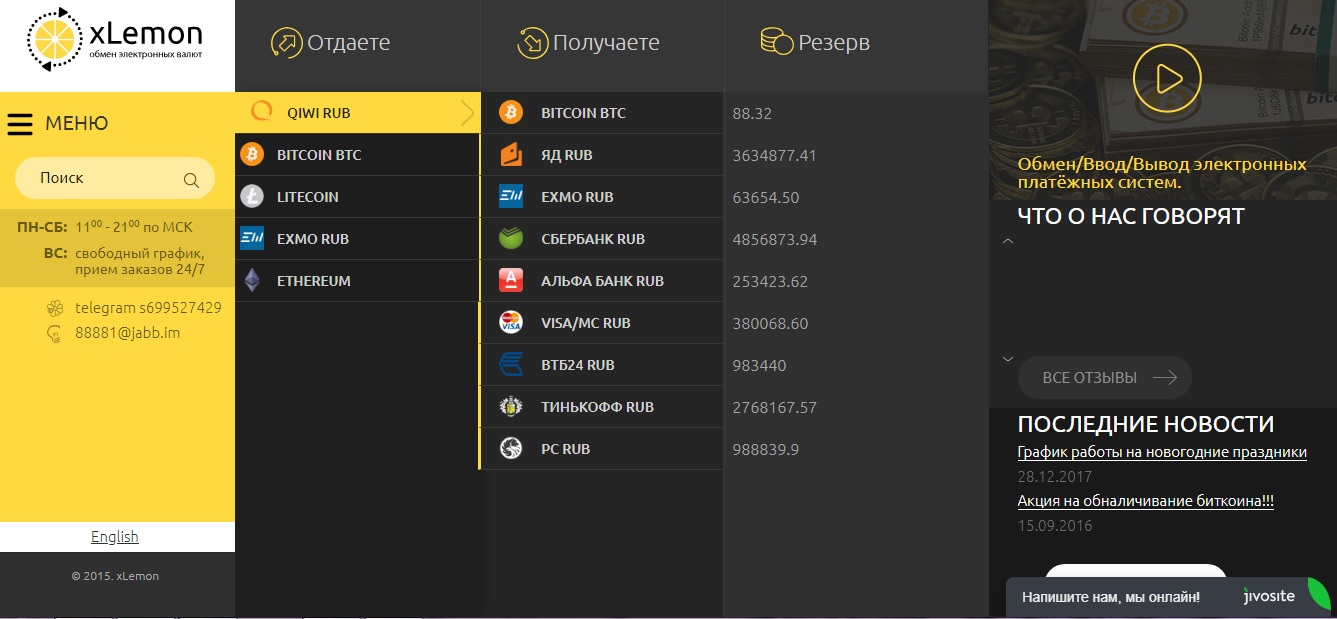This screenshot has height=619, width=1337.
Task: Choose ТИНЬКОФФ RUB in the Получаете column
Action: tap(596, 407)
